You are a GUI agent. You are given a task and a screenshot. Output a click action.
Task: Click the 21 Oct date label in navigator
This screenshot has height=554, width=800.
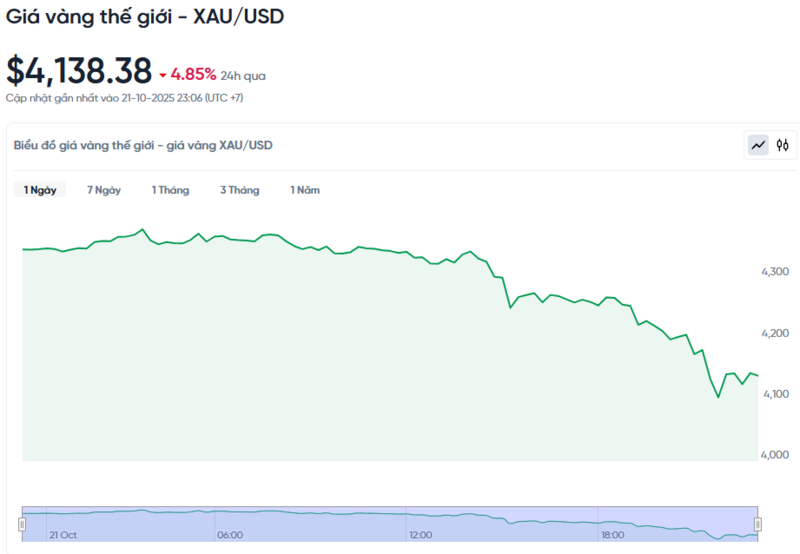point(63,535)
